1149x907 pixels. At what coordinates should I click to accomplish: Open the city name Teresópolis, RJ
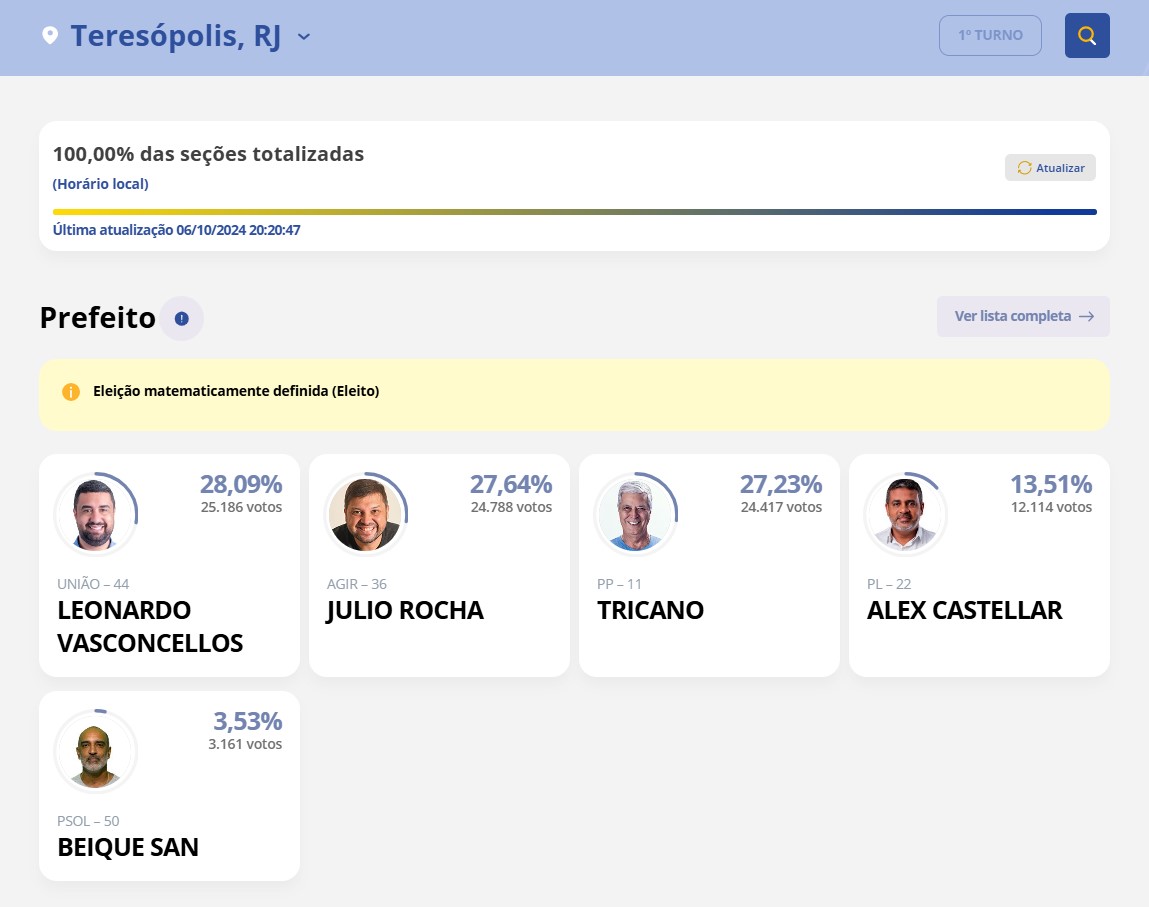click(175, 35)
